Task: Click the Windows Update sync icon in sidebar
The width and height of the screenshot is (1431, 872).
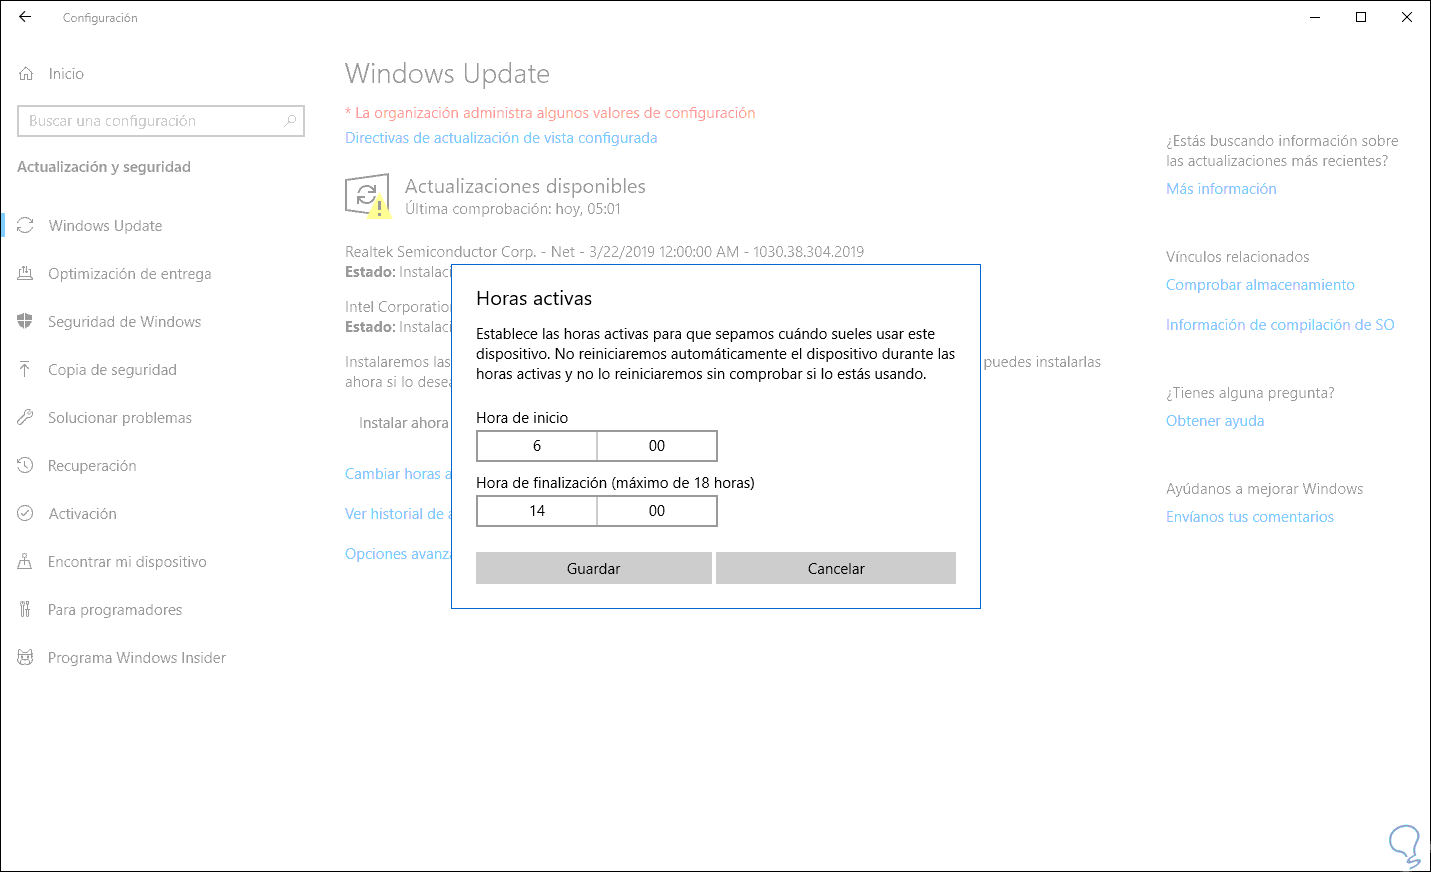Action: [26, 226]
